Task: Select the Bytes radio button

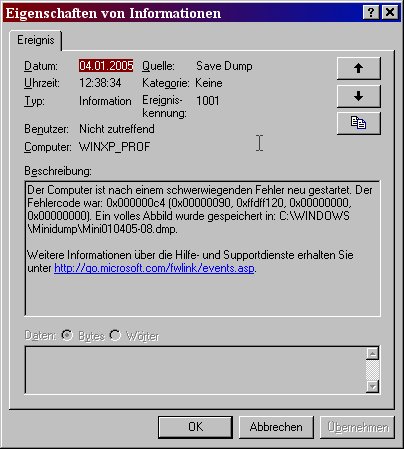Action: click(67, 335)
